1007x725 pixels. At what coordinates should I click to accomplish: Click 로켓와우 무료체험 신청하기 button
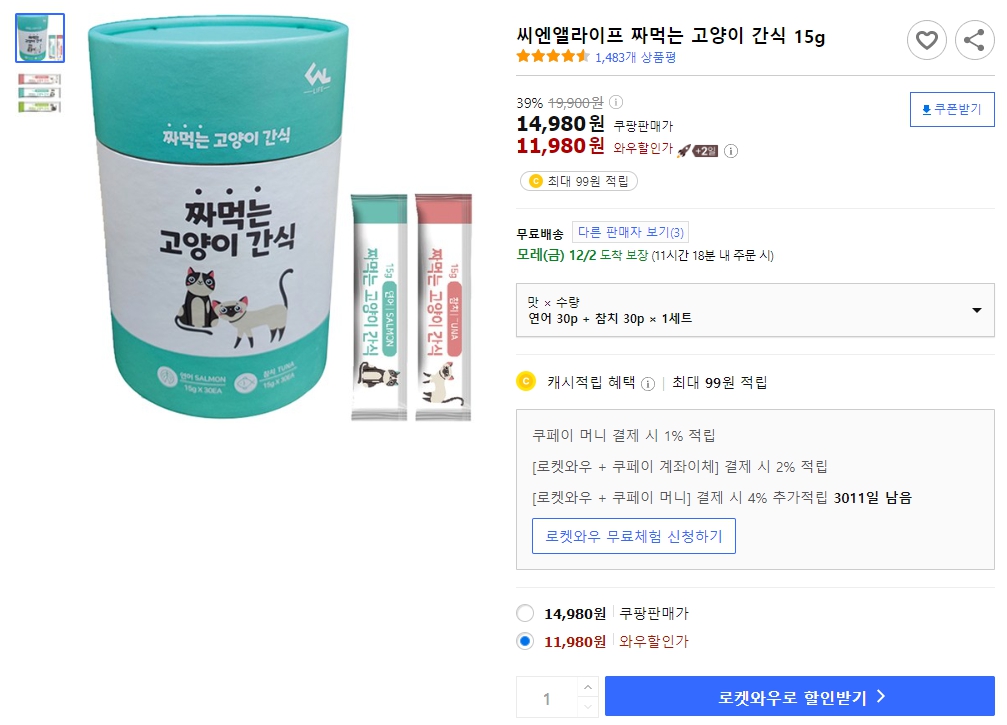(x=633, y=535)
